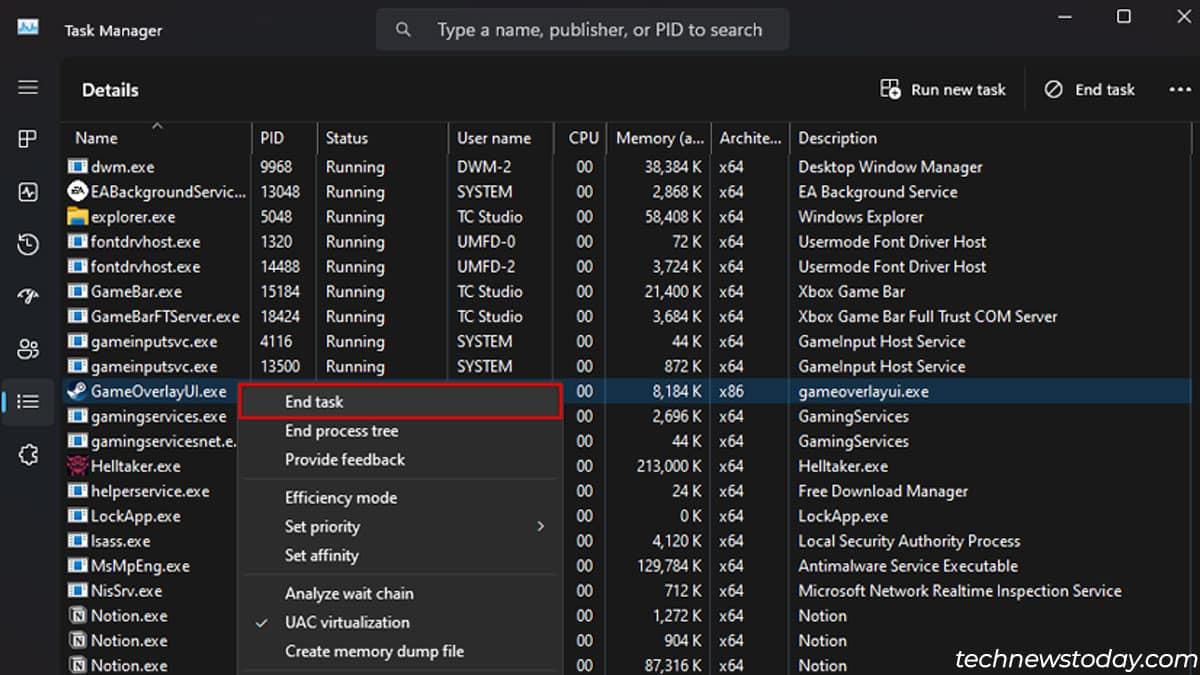Open the Services puzzle icon in sidebar
This screenshot has height=675, width=1200.
coord(28,455)
